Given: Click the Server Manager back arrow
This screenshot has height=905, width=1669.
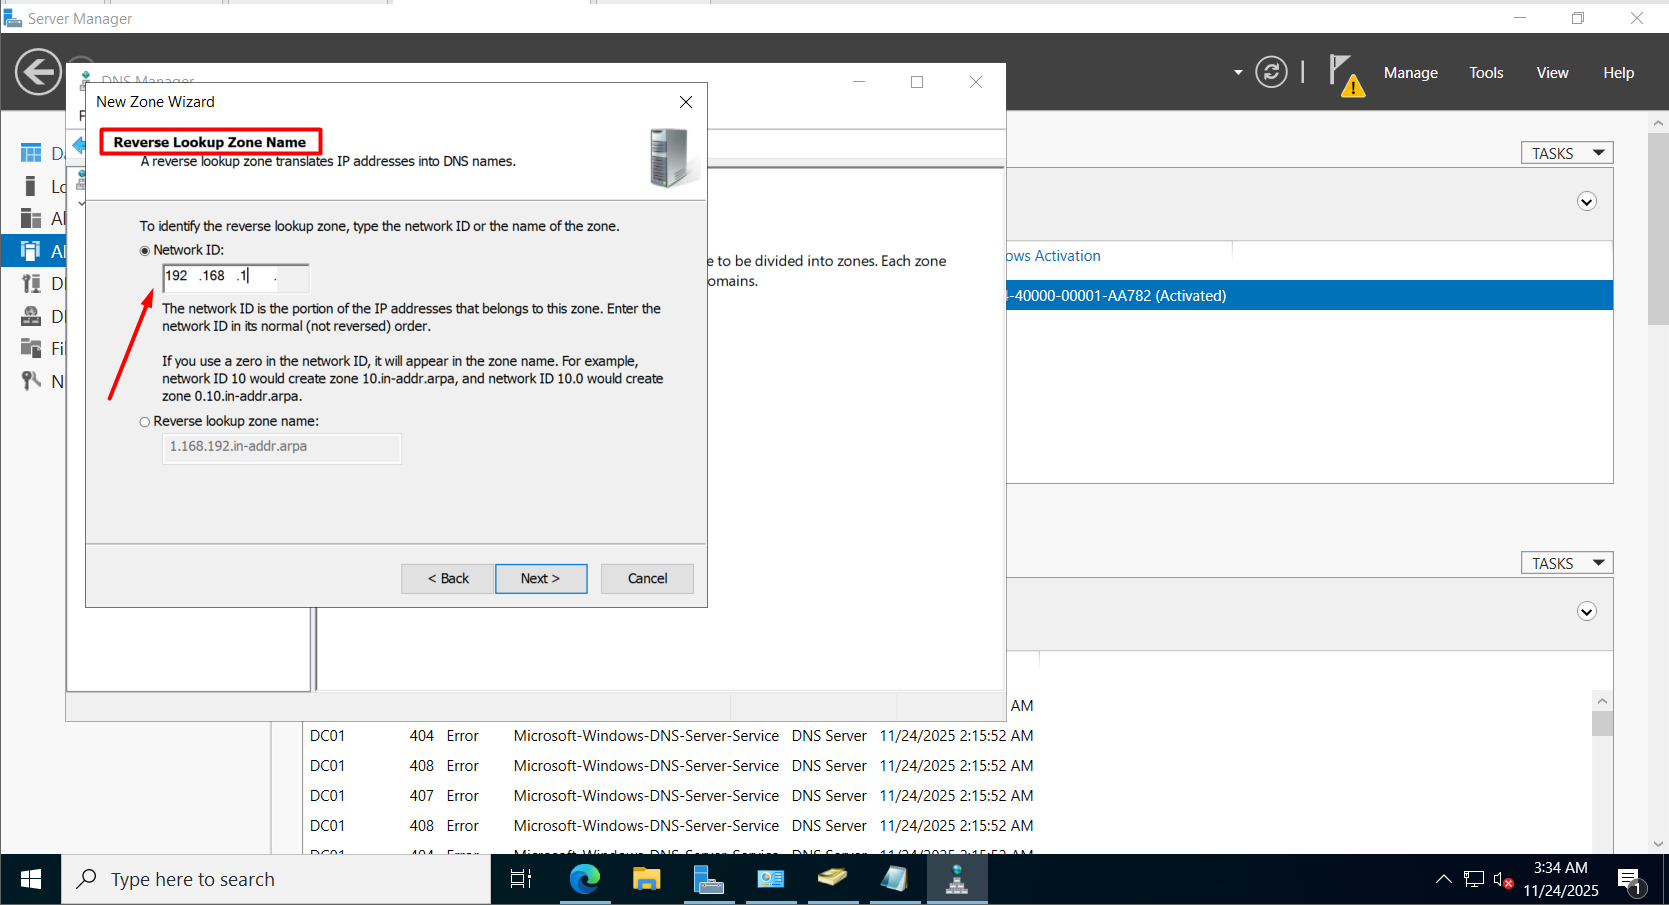Looking at the screenshot, I should click(38, 72).
